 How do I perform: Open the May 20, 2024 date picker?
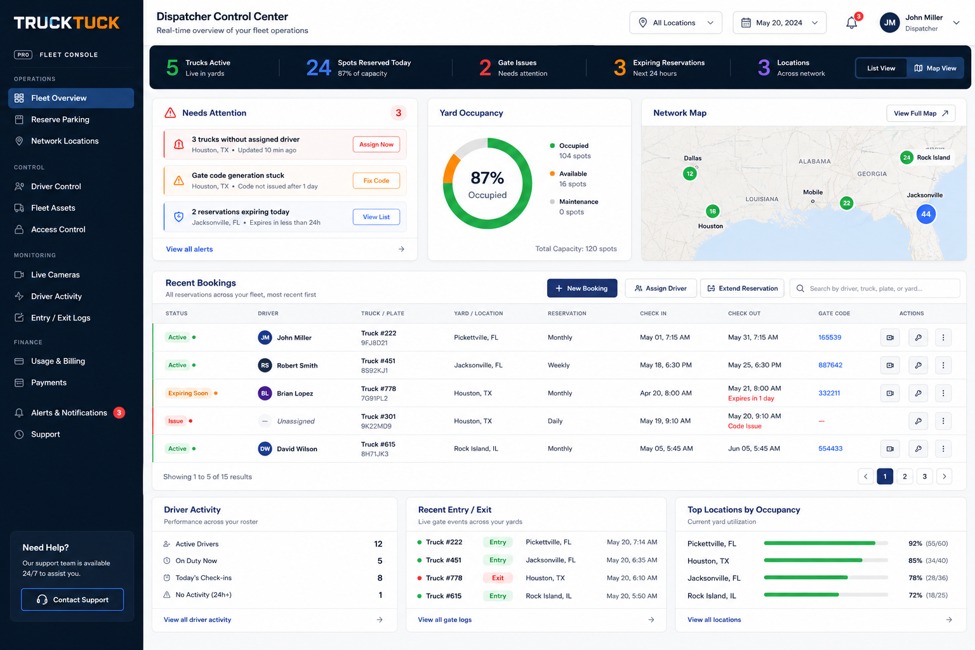tap(780, 23)
